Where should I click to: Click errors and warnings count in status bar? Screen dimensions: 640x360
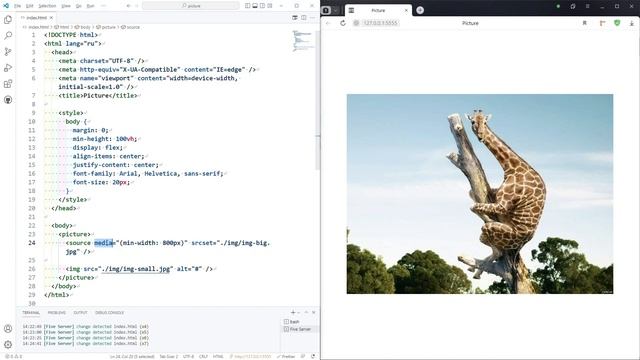click(14, 356)
